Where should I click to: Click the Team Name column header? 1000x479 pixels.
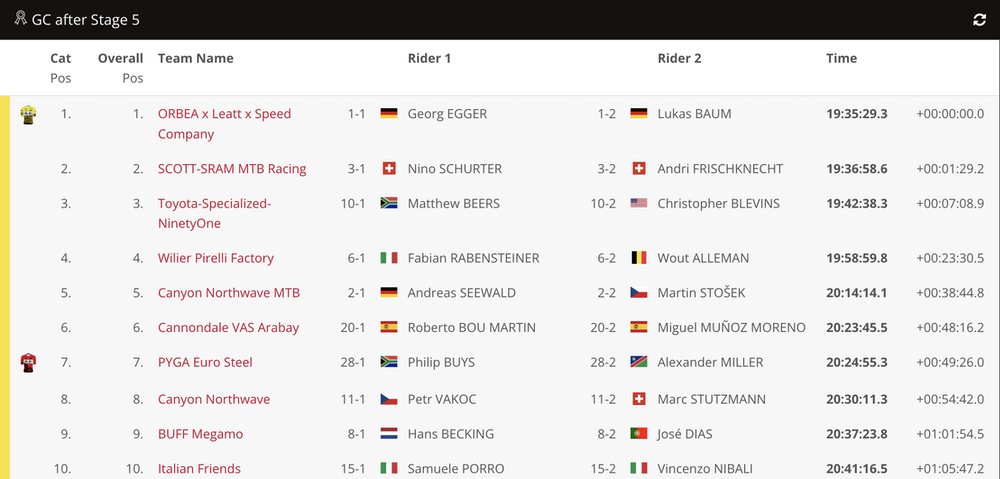(196, 58)
